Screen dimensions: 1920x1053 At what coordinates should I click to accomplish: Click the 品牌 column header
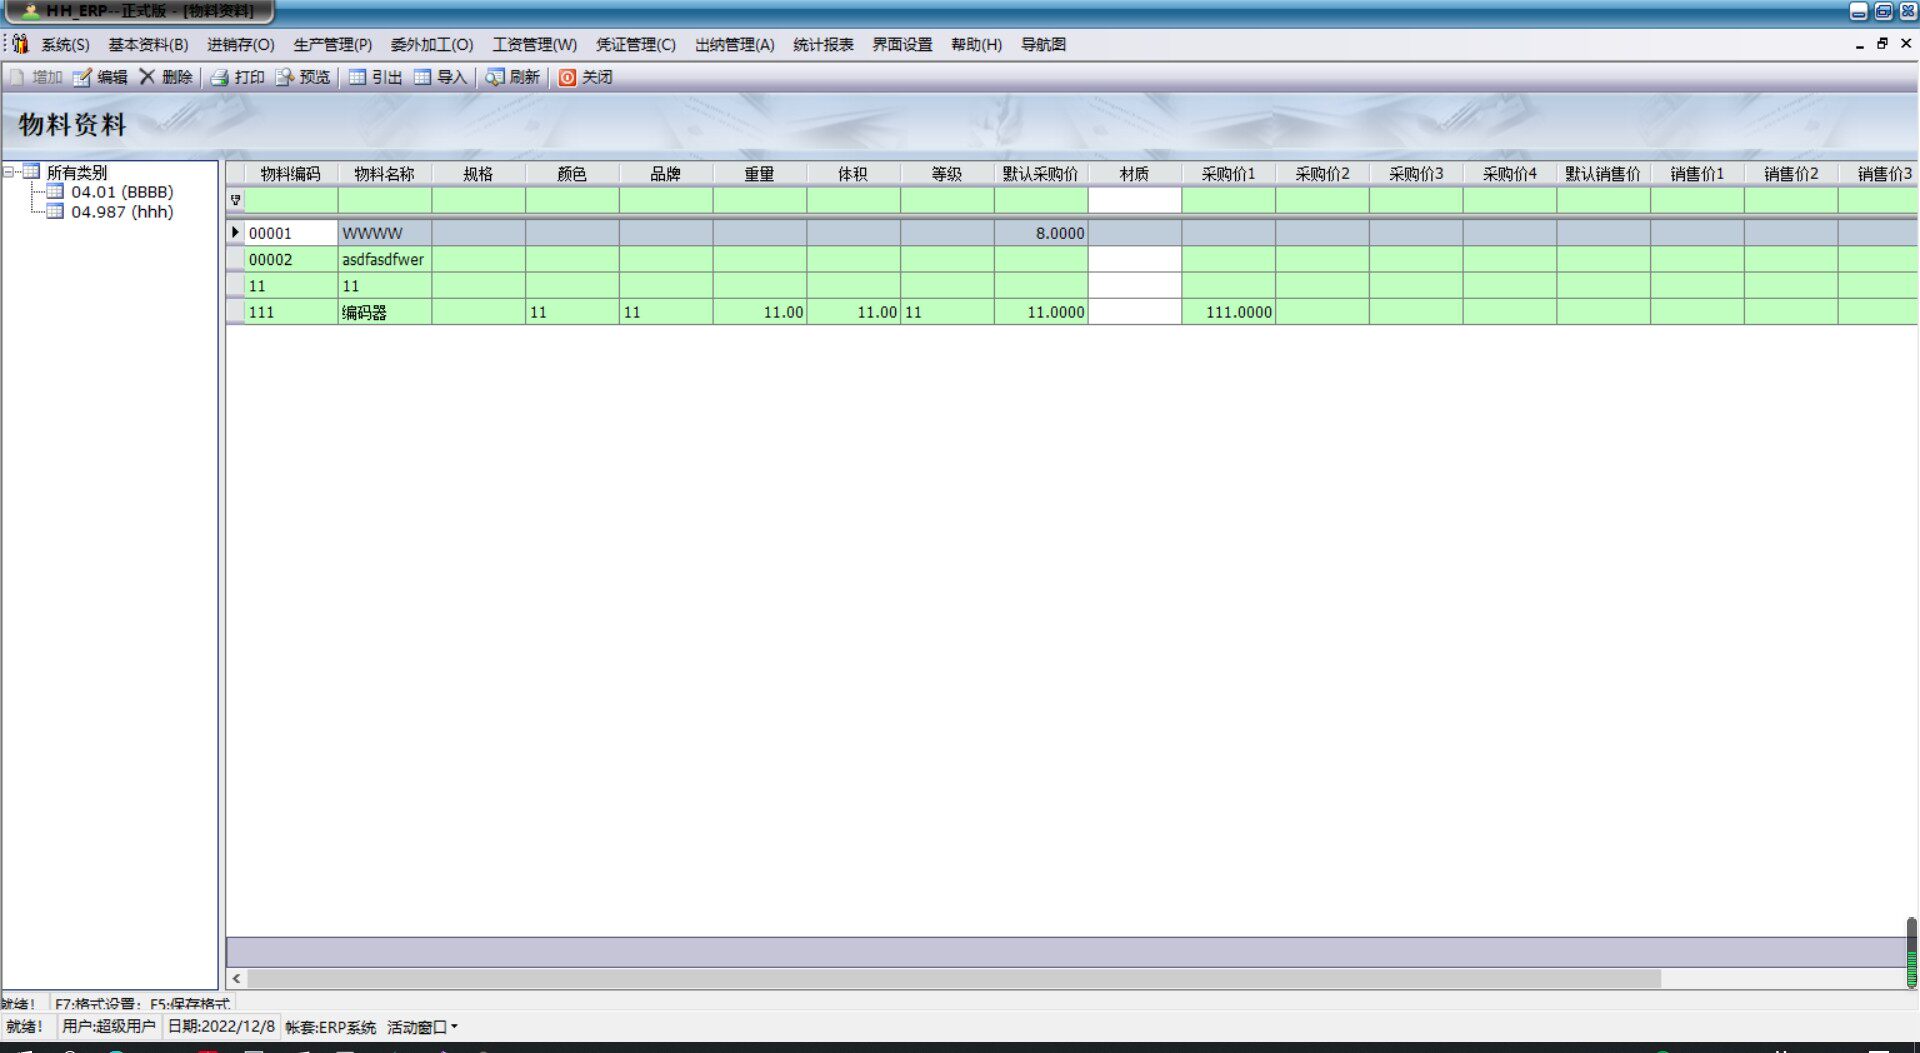tap(666, 174)
